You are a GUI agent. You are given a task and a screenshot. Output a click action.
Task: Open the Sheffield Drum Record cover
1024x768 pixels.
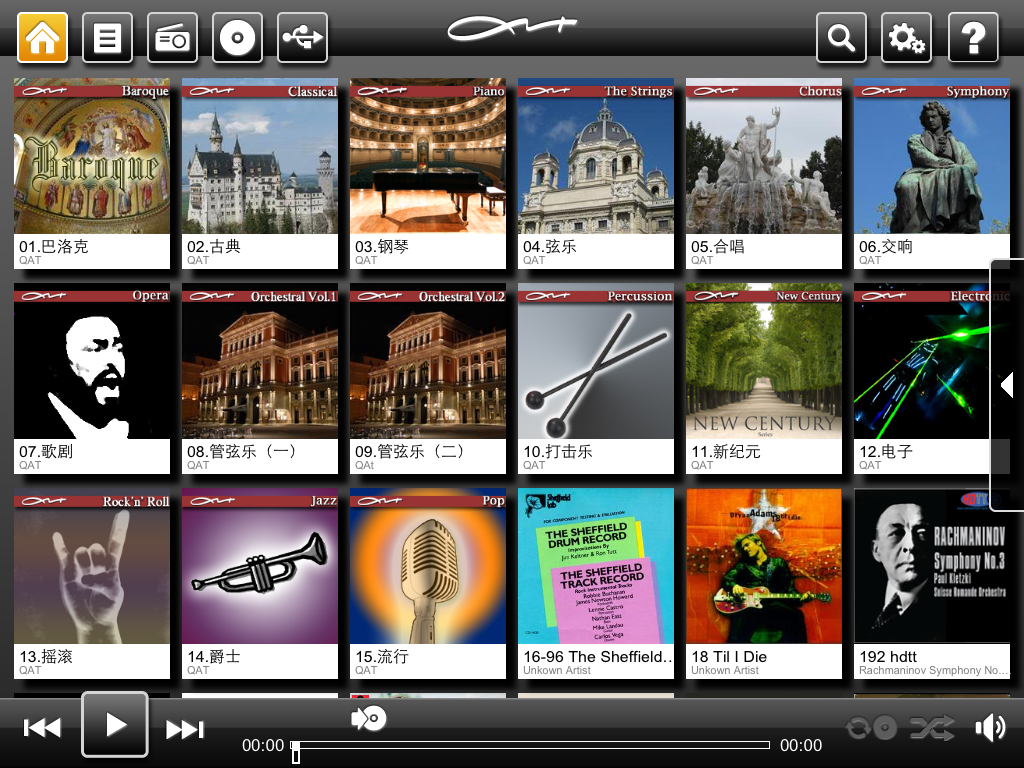click(x=596, y=566)
